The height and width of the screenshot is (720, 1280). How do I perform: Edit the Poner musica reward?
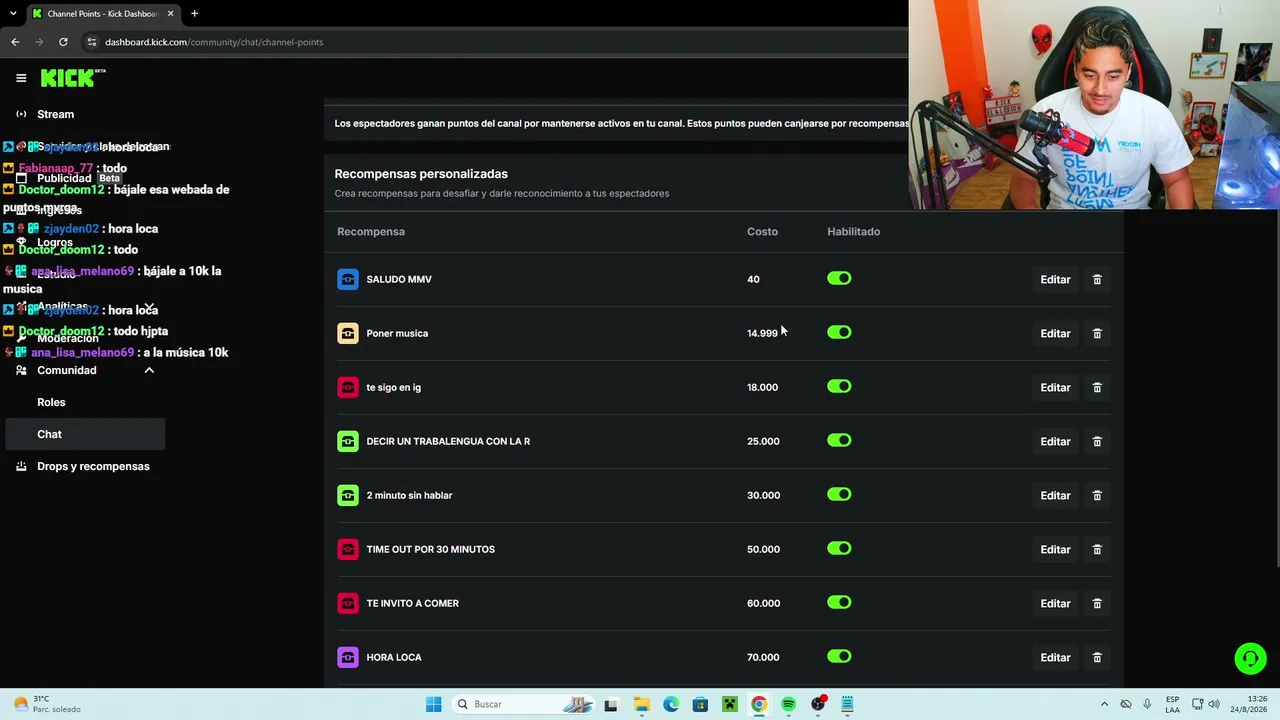pos(1055,334)
